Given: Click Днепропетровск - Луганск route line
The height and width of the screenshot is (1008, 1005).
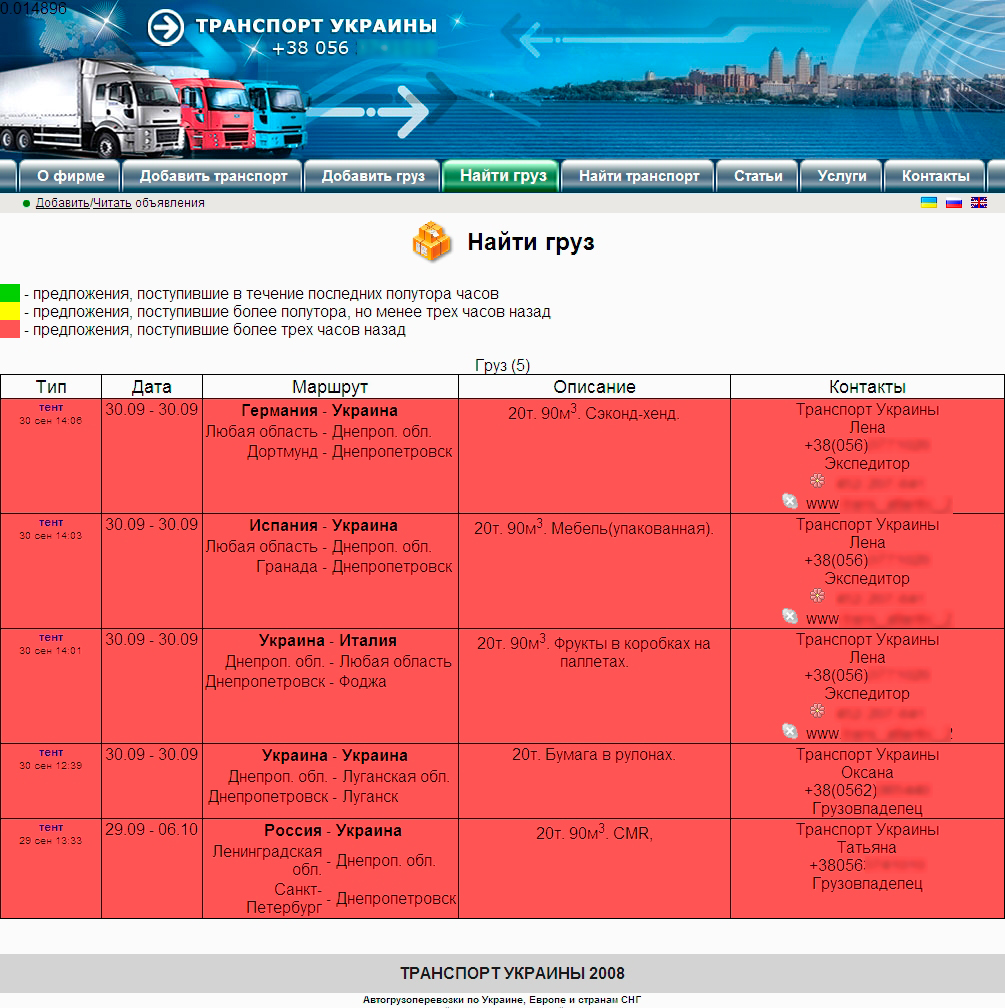Looking at the screenshot, I should (303, 797).
